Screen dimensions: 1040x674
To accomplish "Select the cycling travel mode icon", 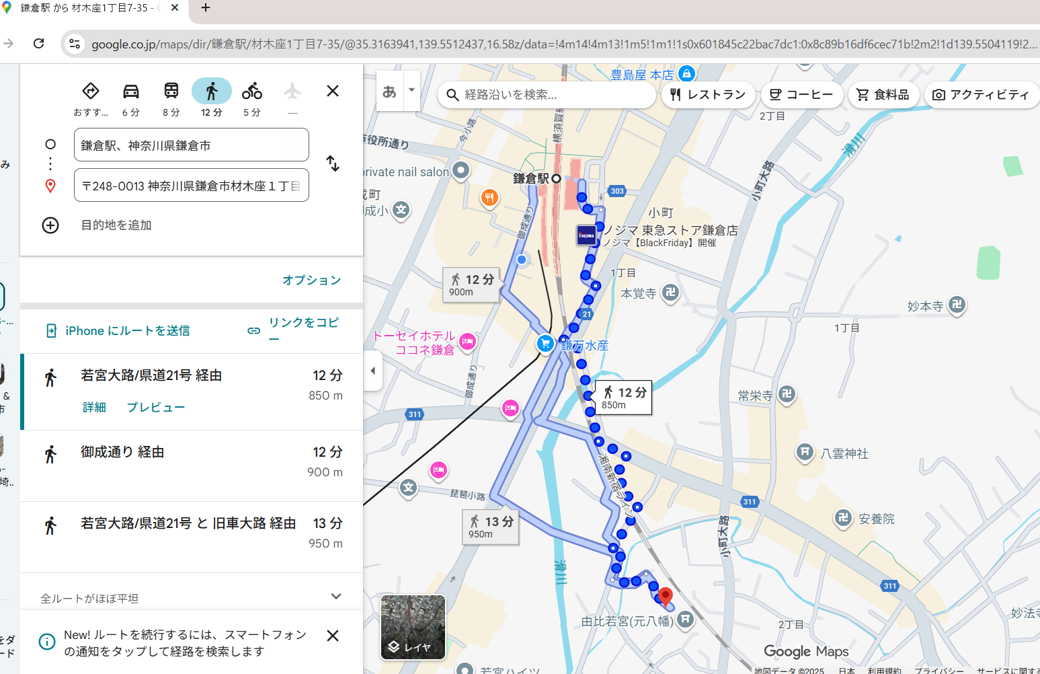I will [x=252, y=92].
